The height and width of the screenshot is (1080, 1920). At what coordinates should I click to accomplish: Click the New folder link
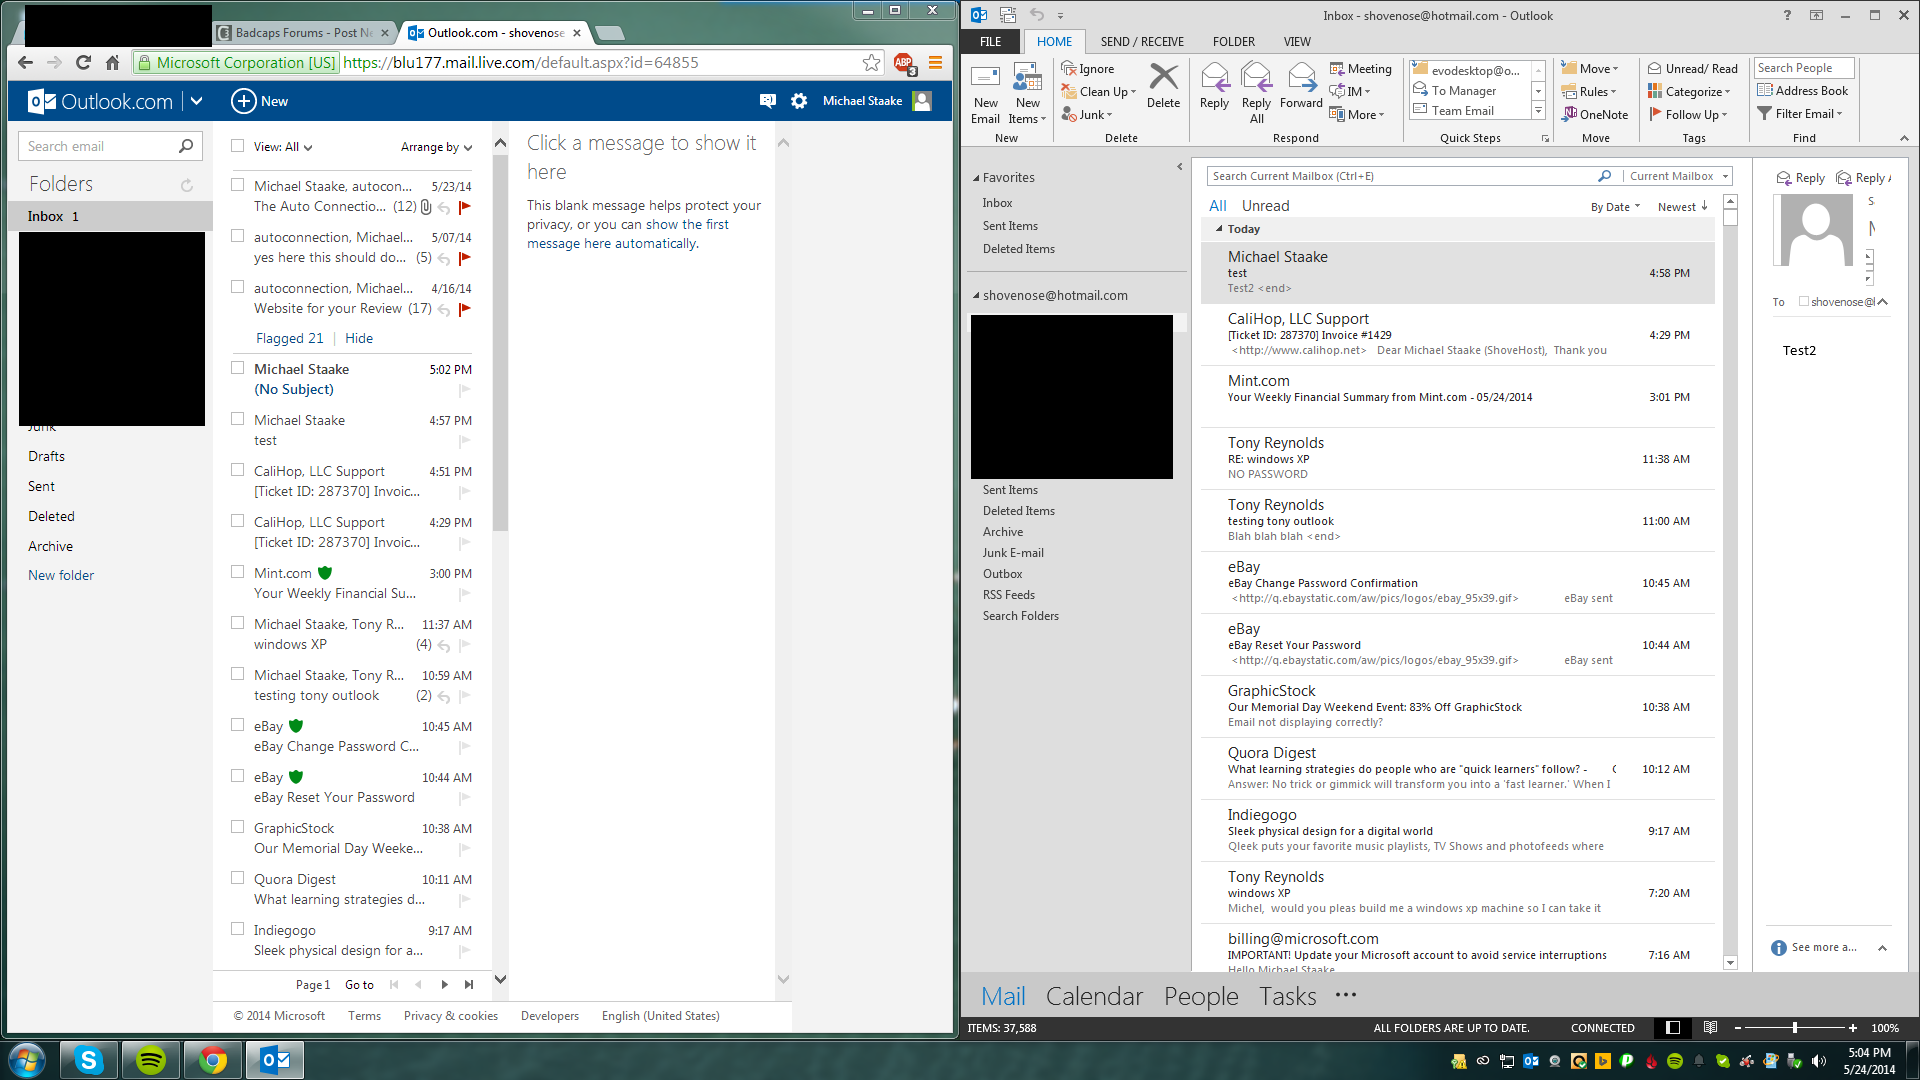pos(61,576)
